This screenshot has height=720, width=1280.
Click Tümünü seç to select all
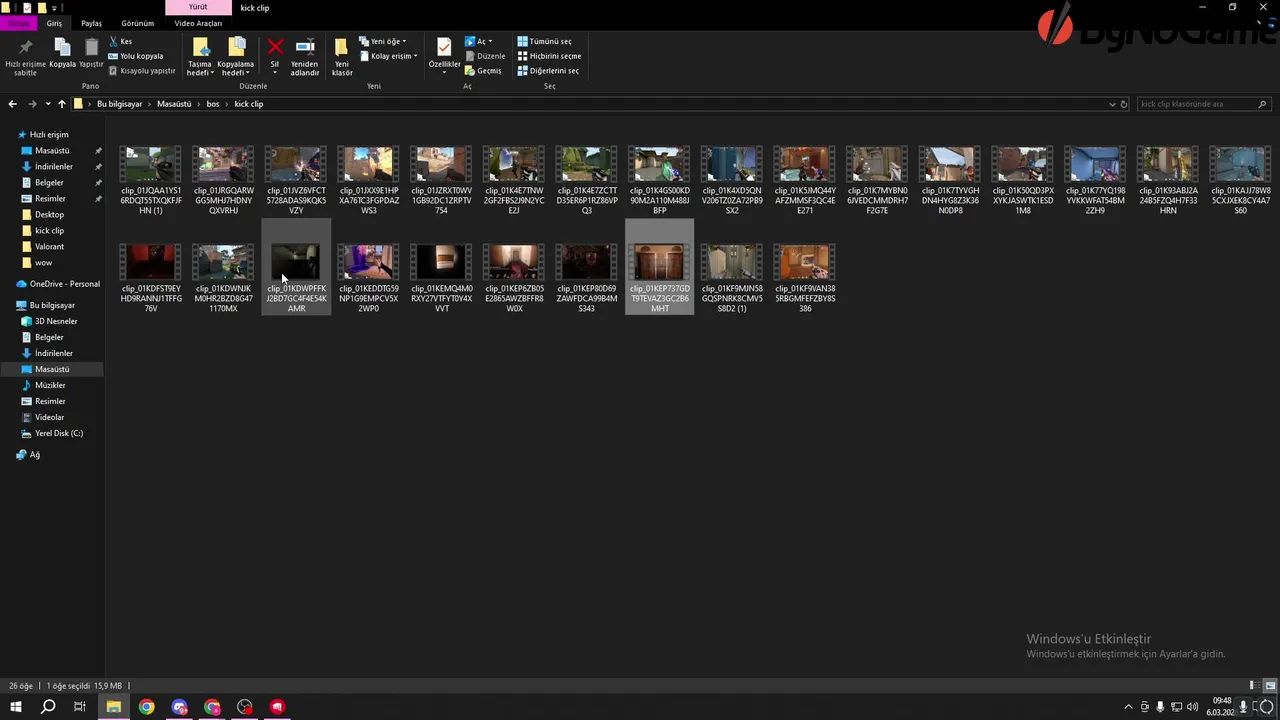point(545,42)
